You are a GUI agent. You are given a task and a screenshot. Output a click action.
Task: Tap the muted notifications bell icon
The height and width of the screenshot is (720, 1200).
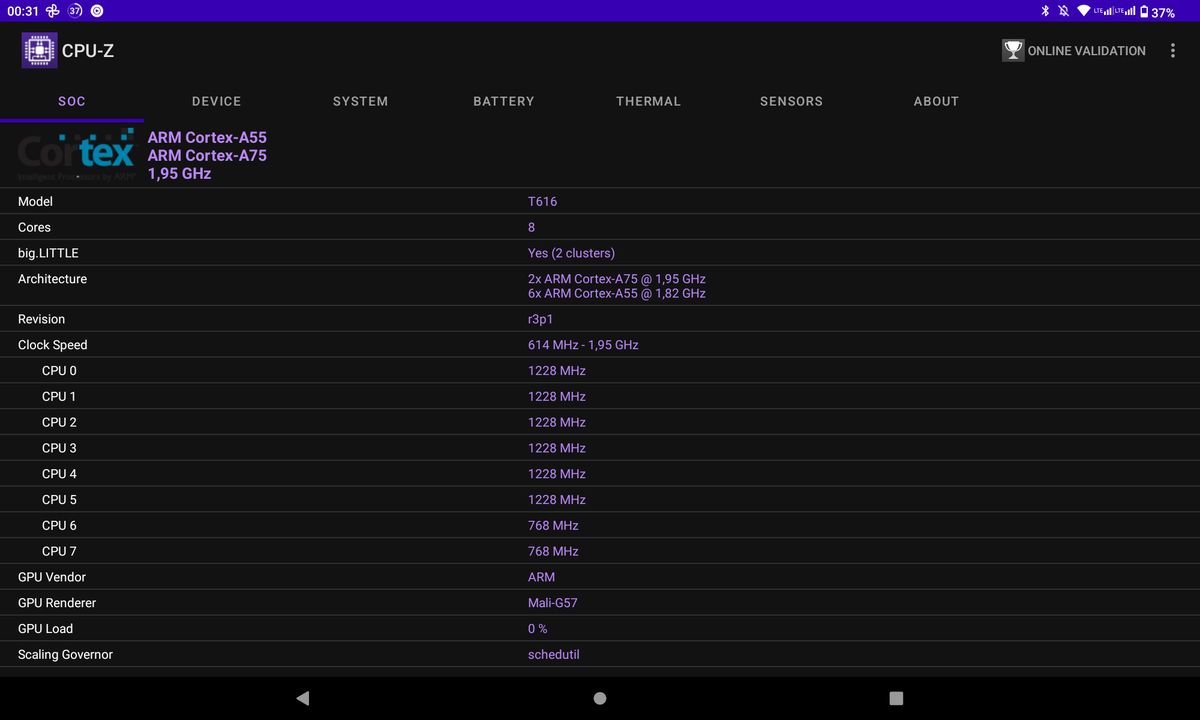click(1064, 11)
